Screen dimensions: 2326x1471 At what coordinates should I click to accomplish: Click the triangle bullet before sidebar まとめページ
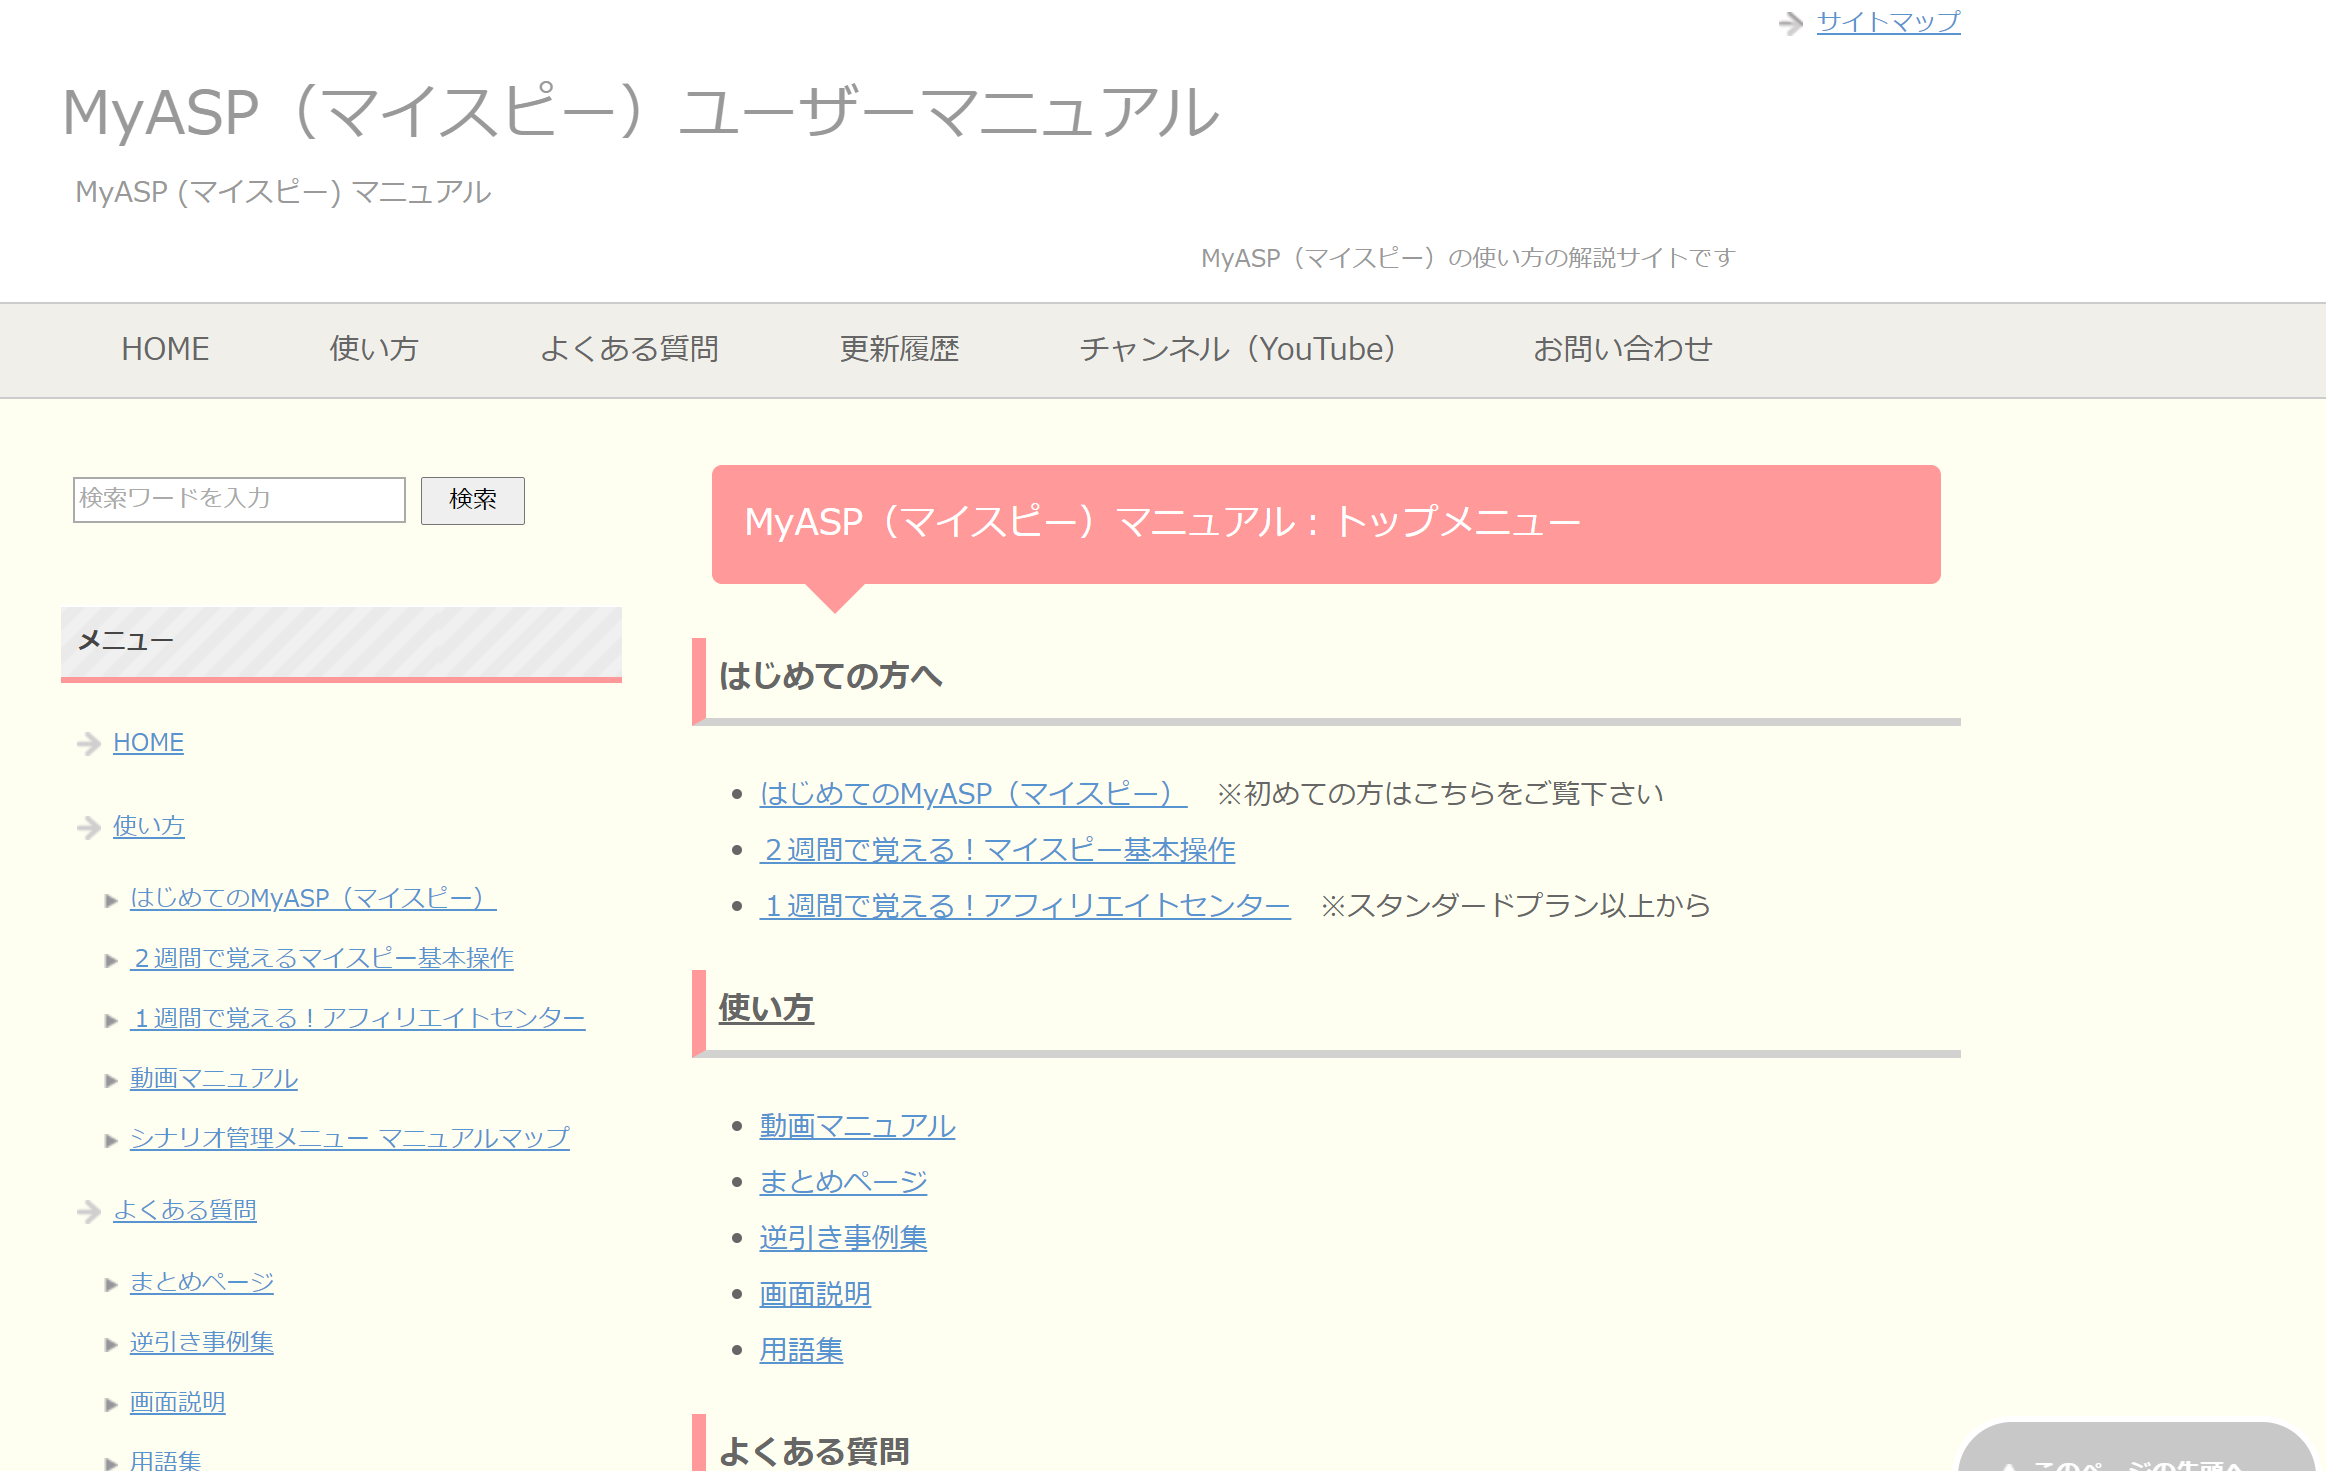pyautogui.click(x=111, y=1285)
